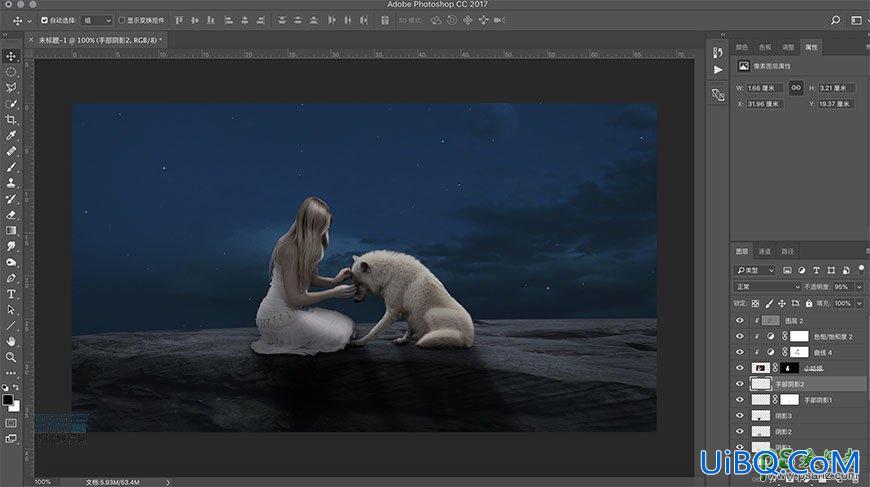Open the Move tool preset picker arrow

(29, 21)
